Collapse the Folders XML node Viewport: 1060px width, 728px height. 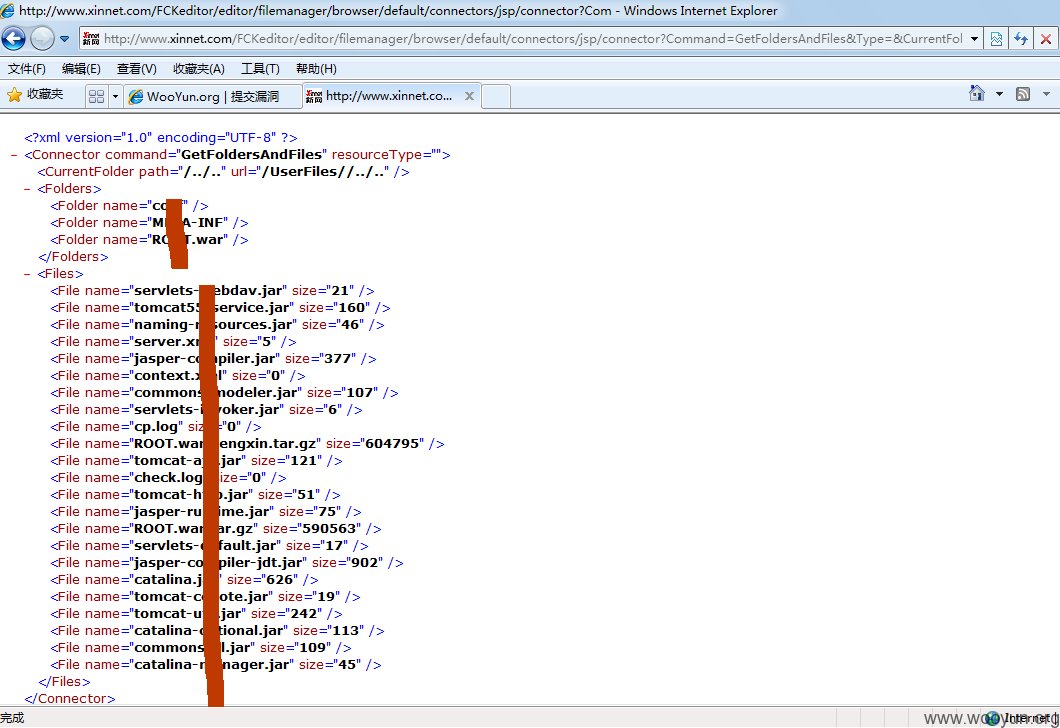(27, 189)
